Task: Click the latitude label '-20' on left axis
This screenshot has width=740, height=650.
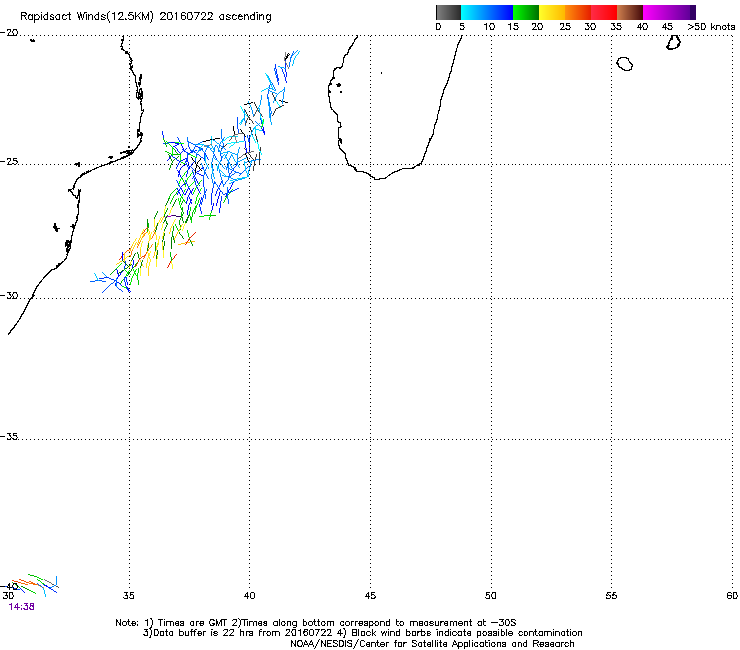Action: coord(9,33)
